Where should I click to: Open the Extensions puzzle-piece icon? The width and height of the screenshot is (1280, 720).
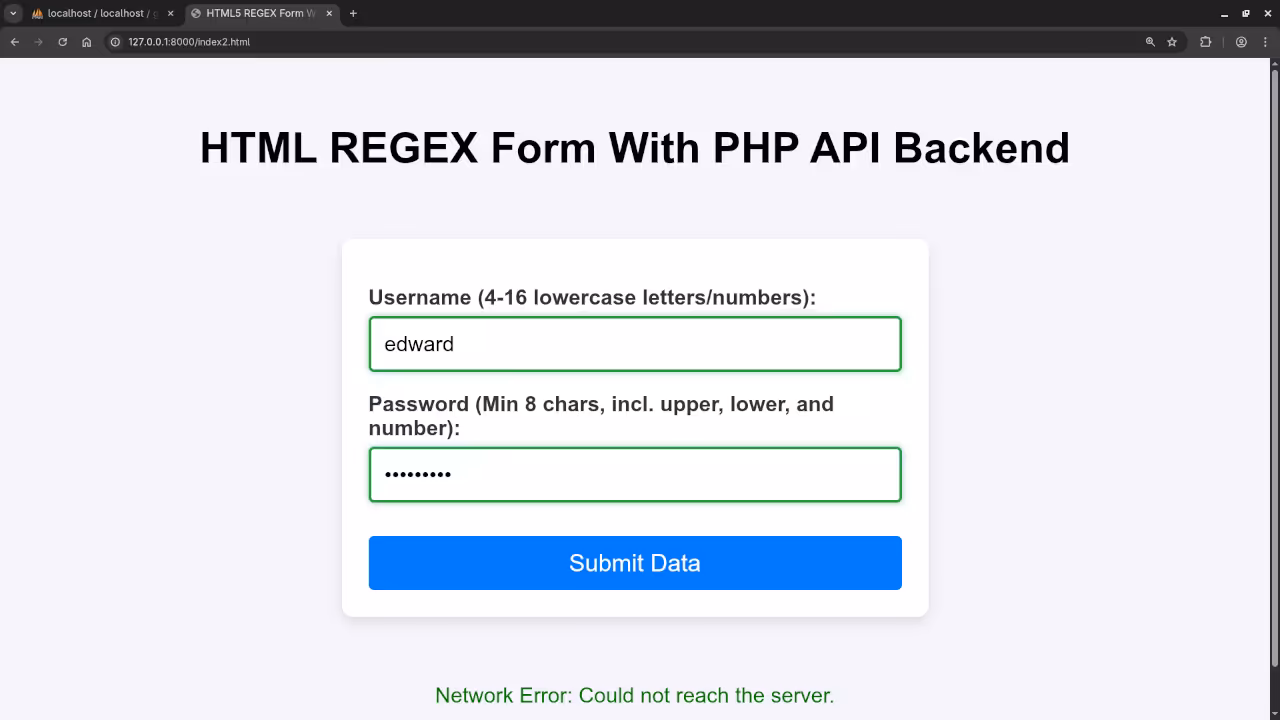[1205, 42]
